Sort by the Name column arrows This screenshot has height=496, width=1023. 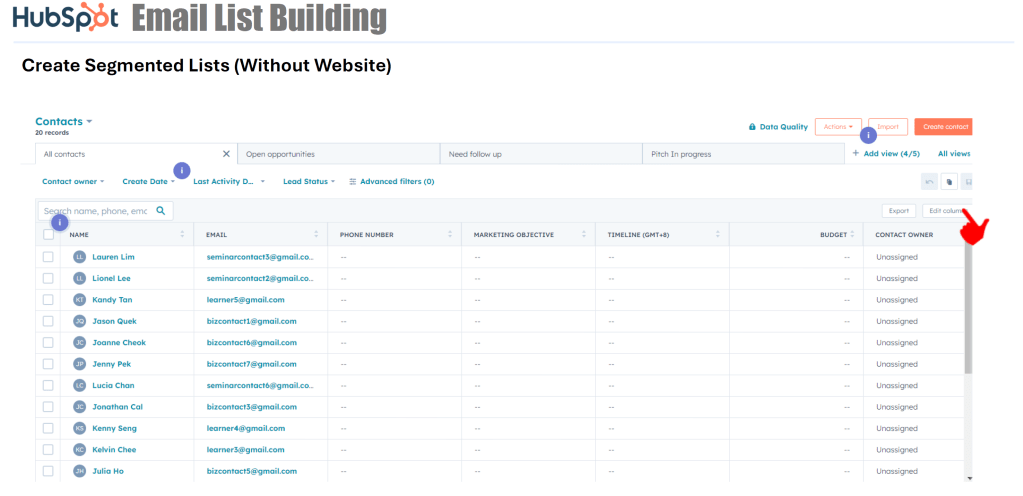pos(182,235)
